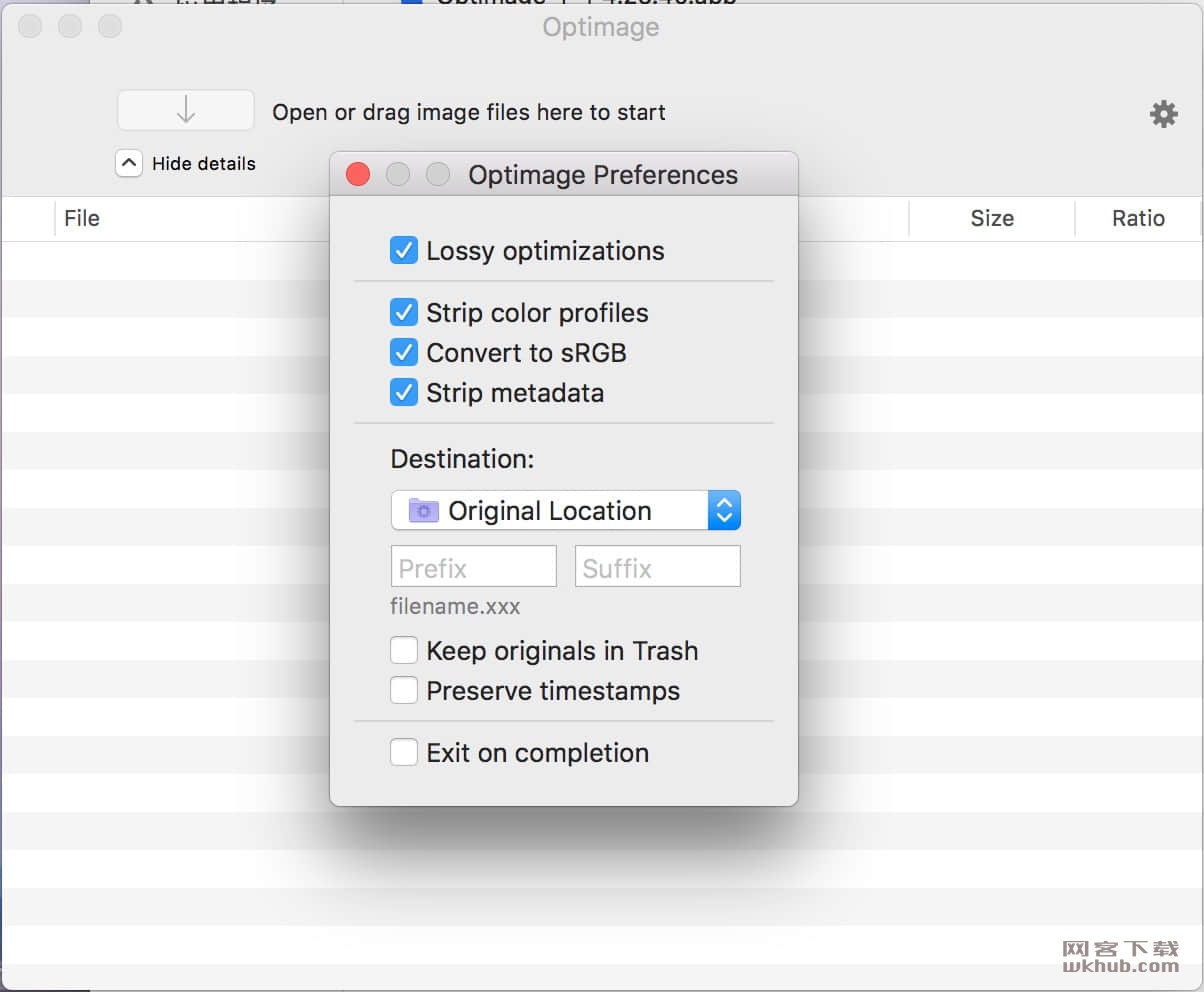1204x992 pixels.
Task: Uncheck Strip color profiles
Action: point(404,312)
